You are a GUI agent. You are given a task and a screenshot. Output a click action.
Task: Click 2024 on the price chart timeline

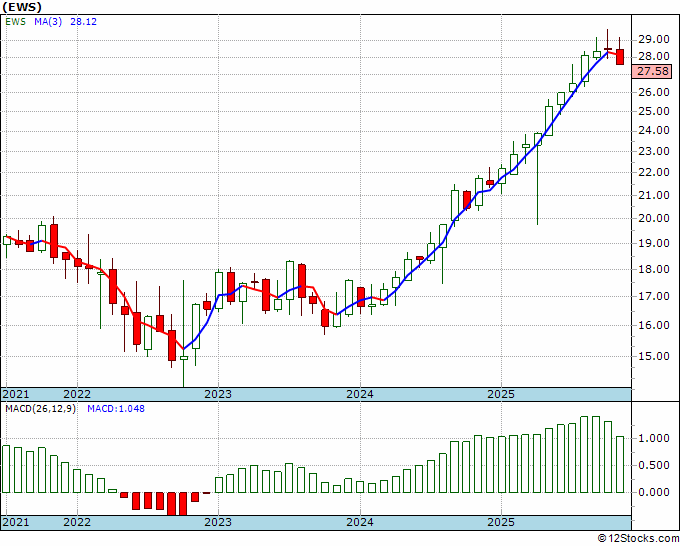[360, 394]
